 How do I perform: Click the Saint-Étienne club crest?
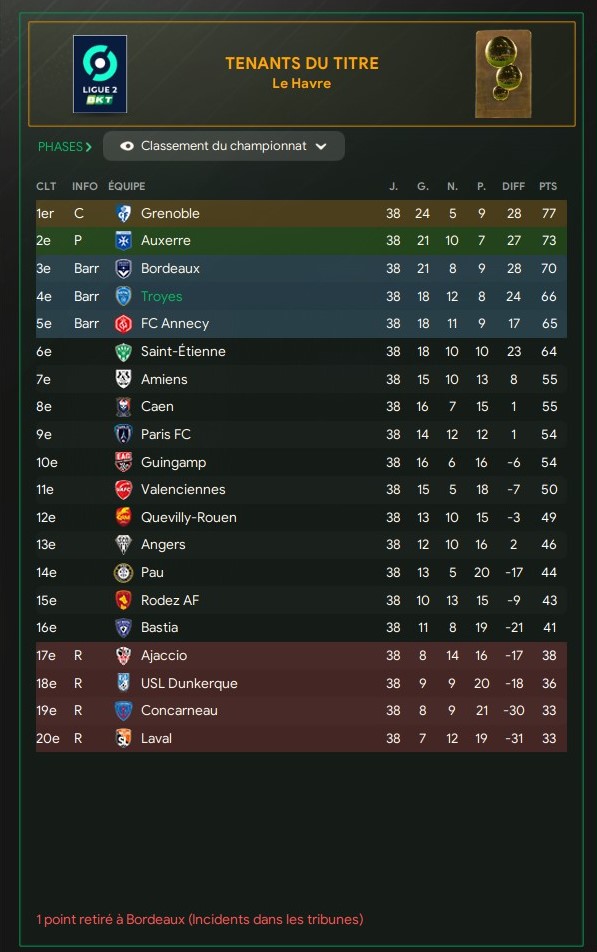pos(123,352)
